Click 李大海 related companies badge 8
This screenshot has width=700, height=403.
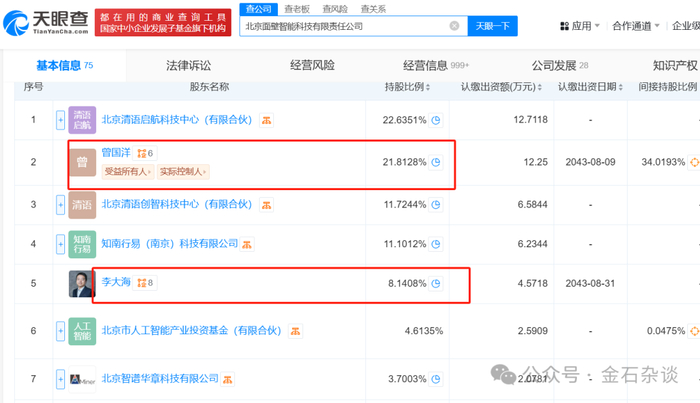point(145,283)
